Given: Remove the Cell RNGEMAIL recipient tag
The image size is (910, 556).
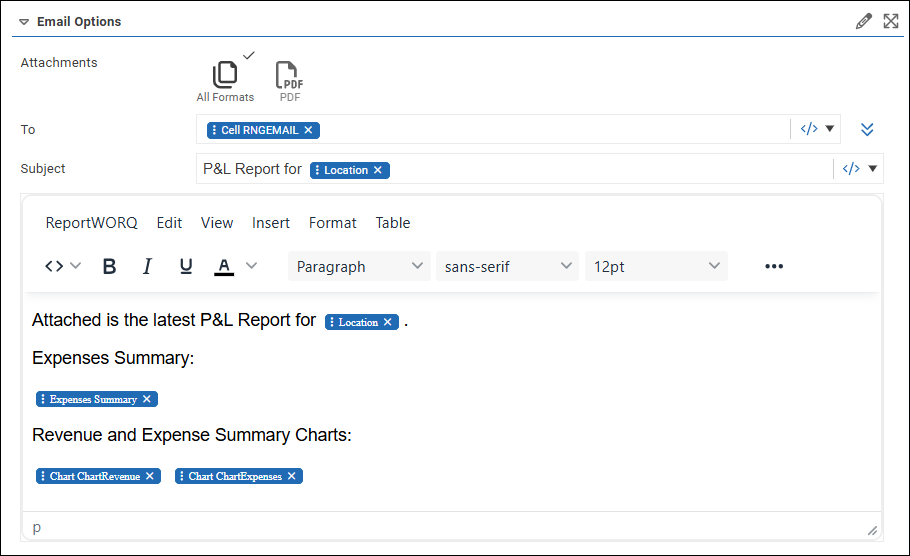Looking at the screenshot, I should pos(309,130).
